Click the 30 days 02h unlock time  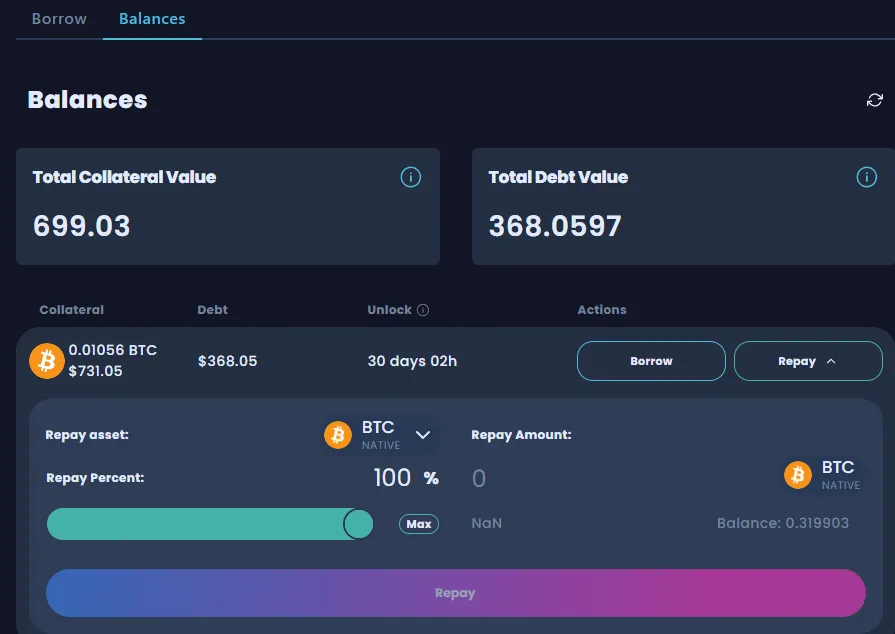412,361
